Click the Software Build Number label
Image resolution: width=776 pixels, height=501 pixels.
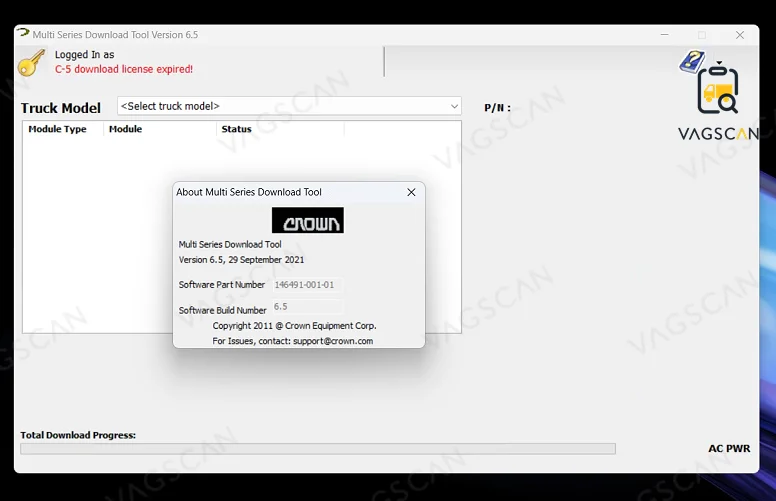tap(222, 310)
